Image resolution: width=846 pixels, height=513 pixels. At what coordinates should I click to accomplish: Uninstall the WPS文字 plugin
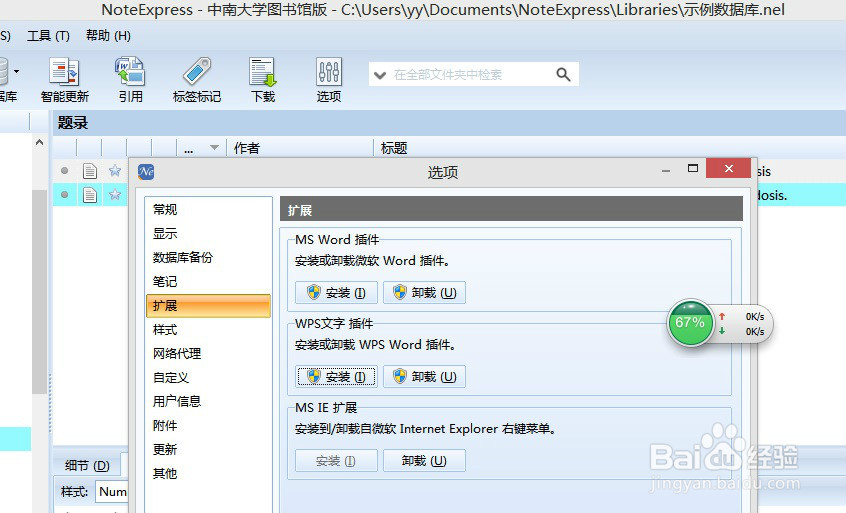point(424,377)
